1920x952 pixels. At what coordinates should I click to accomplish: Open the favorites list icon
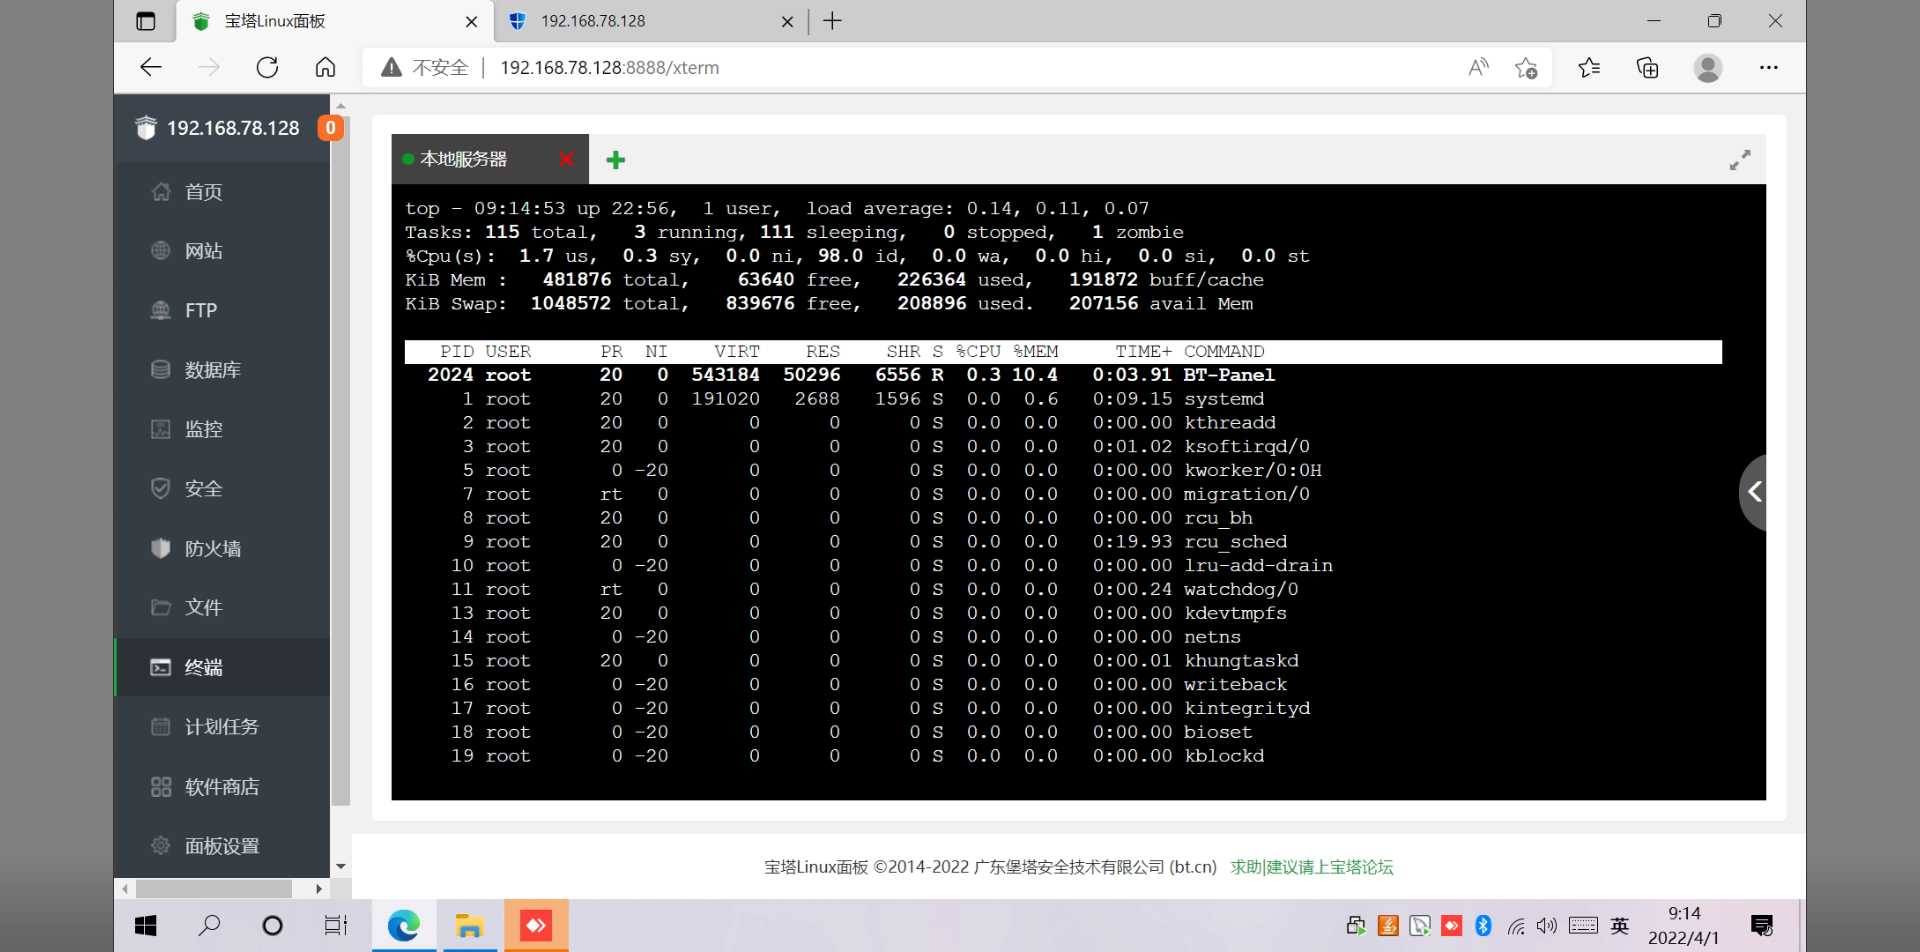(1589, 67)
